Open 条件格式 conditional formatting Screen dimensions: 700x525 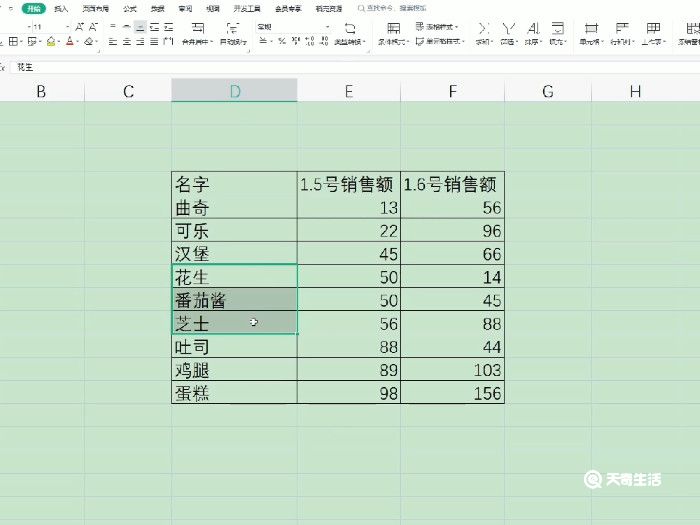point(393,33)
